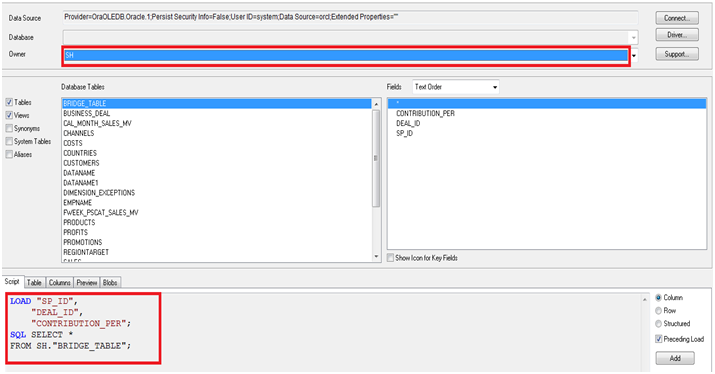Open the Columns tab

click(x=59, y=283)
